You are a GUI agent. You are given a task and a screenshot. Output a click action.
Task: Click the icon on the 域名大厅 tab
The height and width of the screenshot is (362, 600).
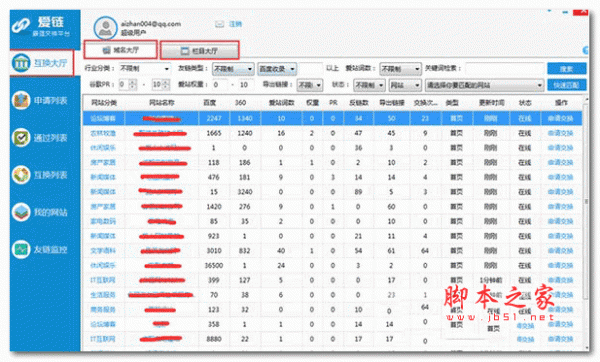106,50
